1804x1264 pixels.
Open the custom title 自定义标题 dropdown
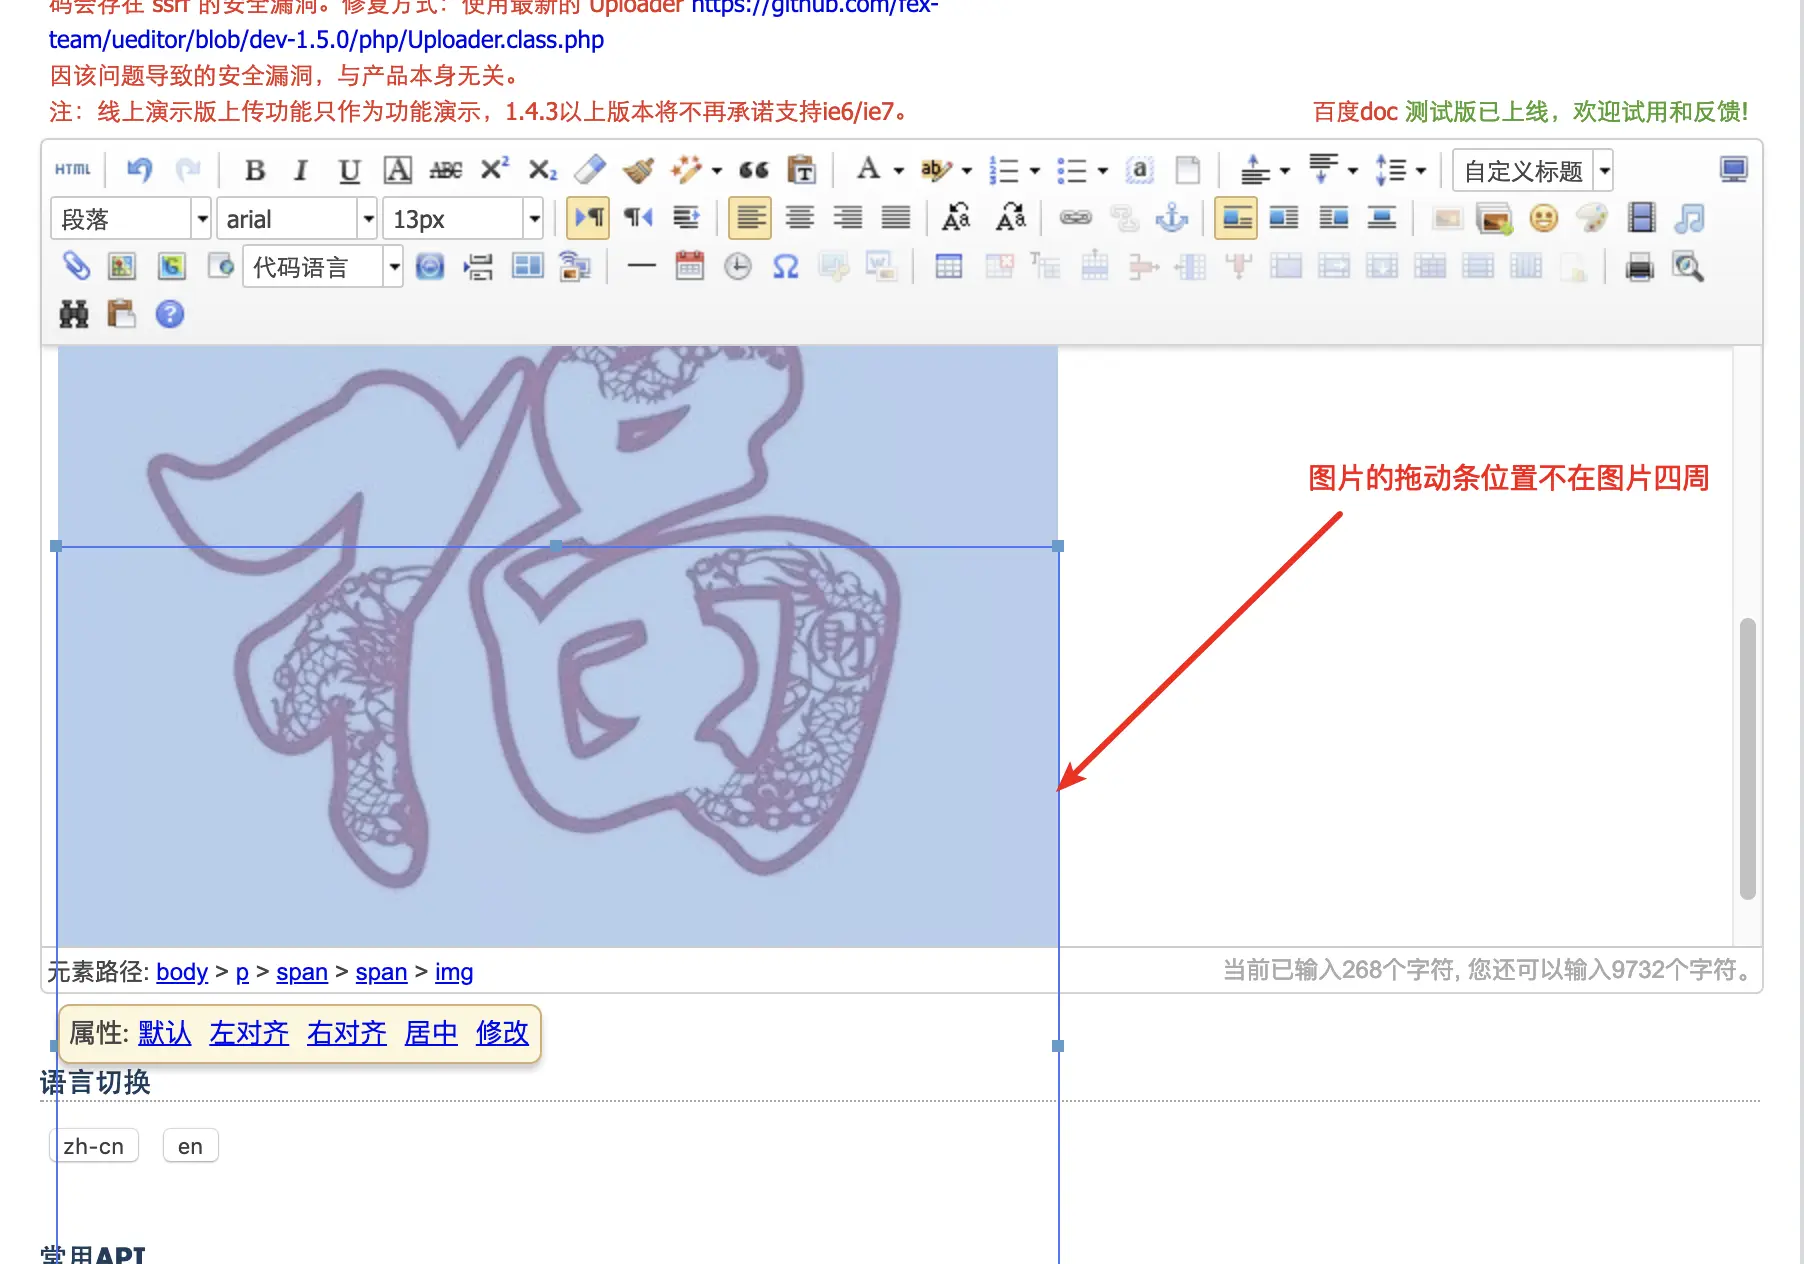1603,171
